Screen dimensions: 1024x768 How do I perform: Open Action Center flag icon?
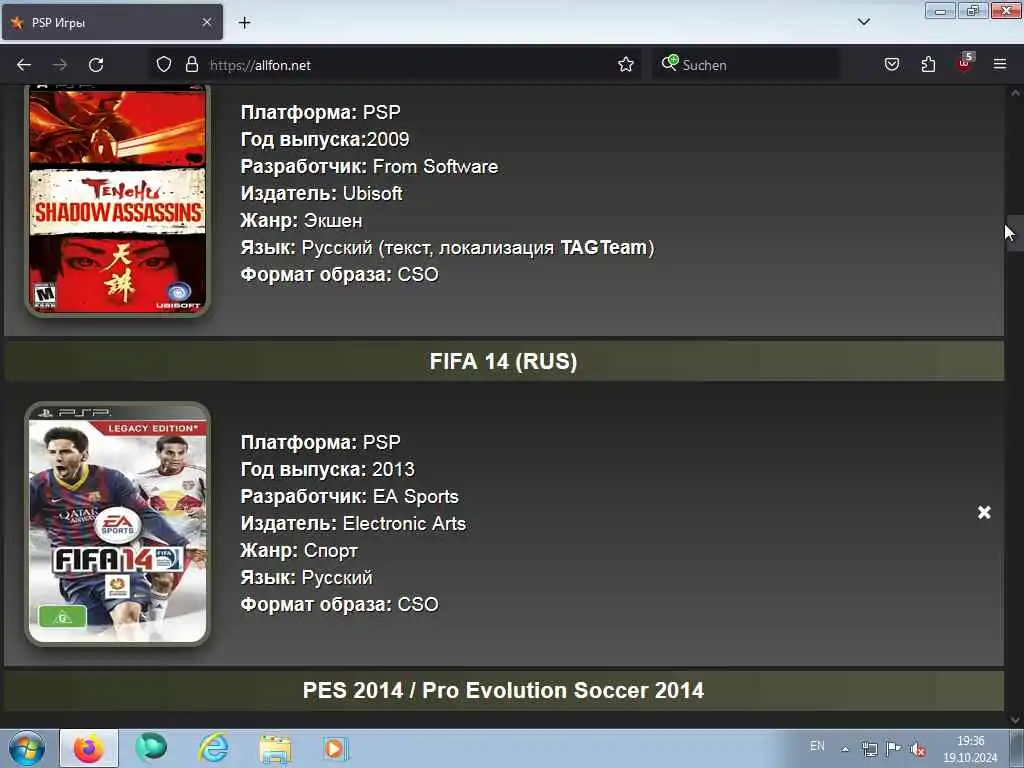tap(893, 748)
